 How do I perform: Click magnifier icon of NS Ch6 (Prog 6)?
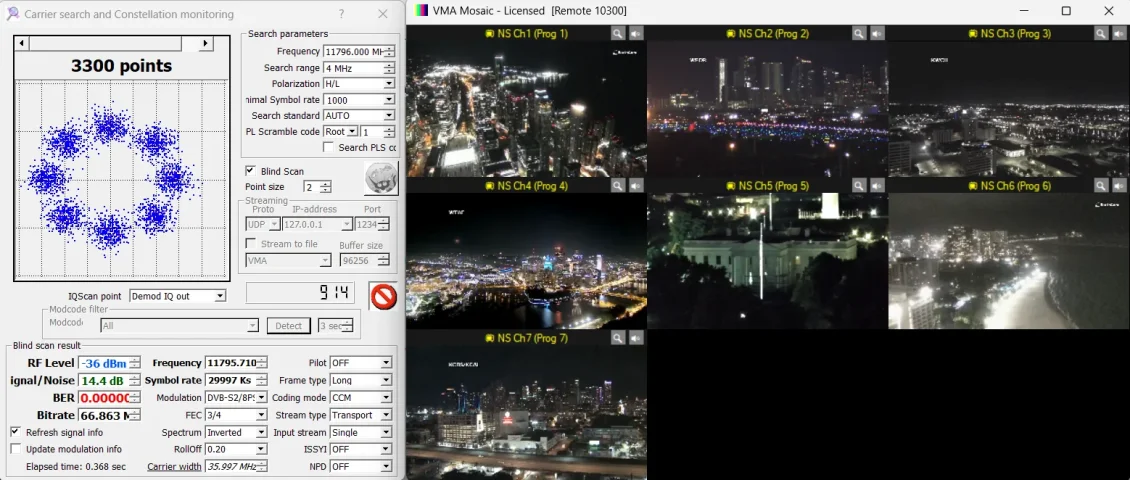pos(1100,186)
